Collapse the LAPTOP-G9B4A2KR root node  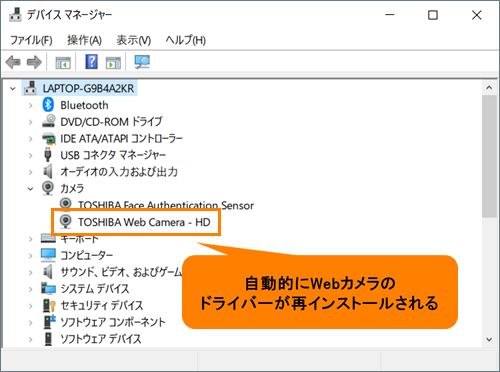[x=13, y=89]
